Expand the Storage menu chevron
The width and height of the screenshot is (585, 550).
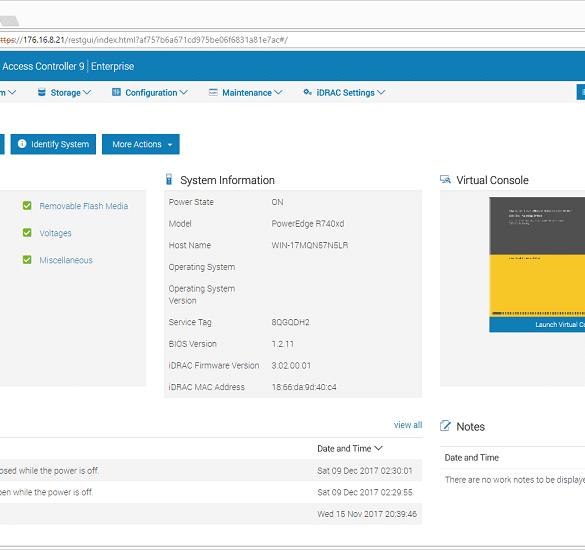87,93
